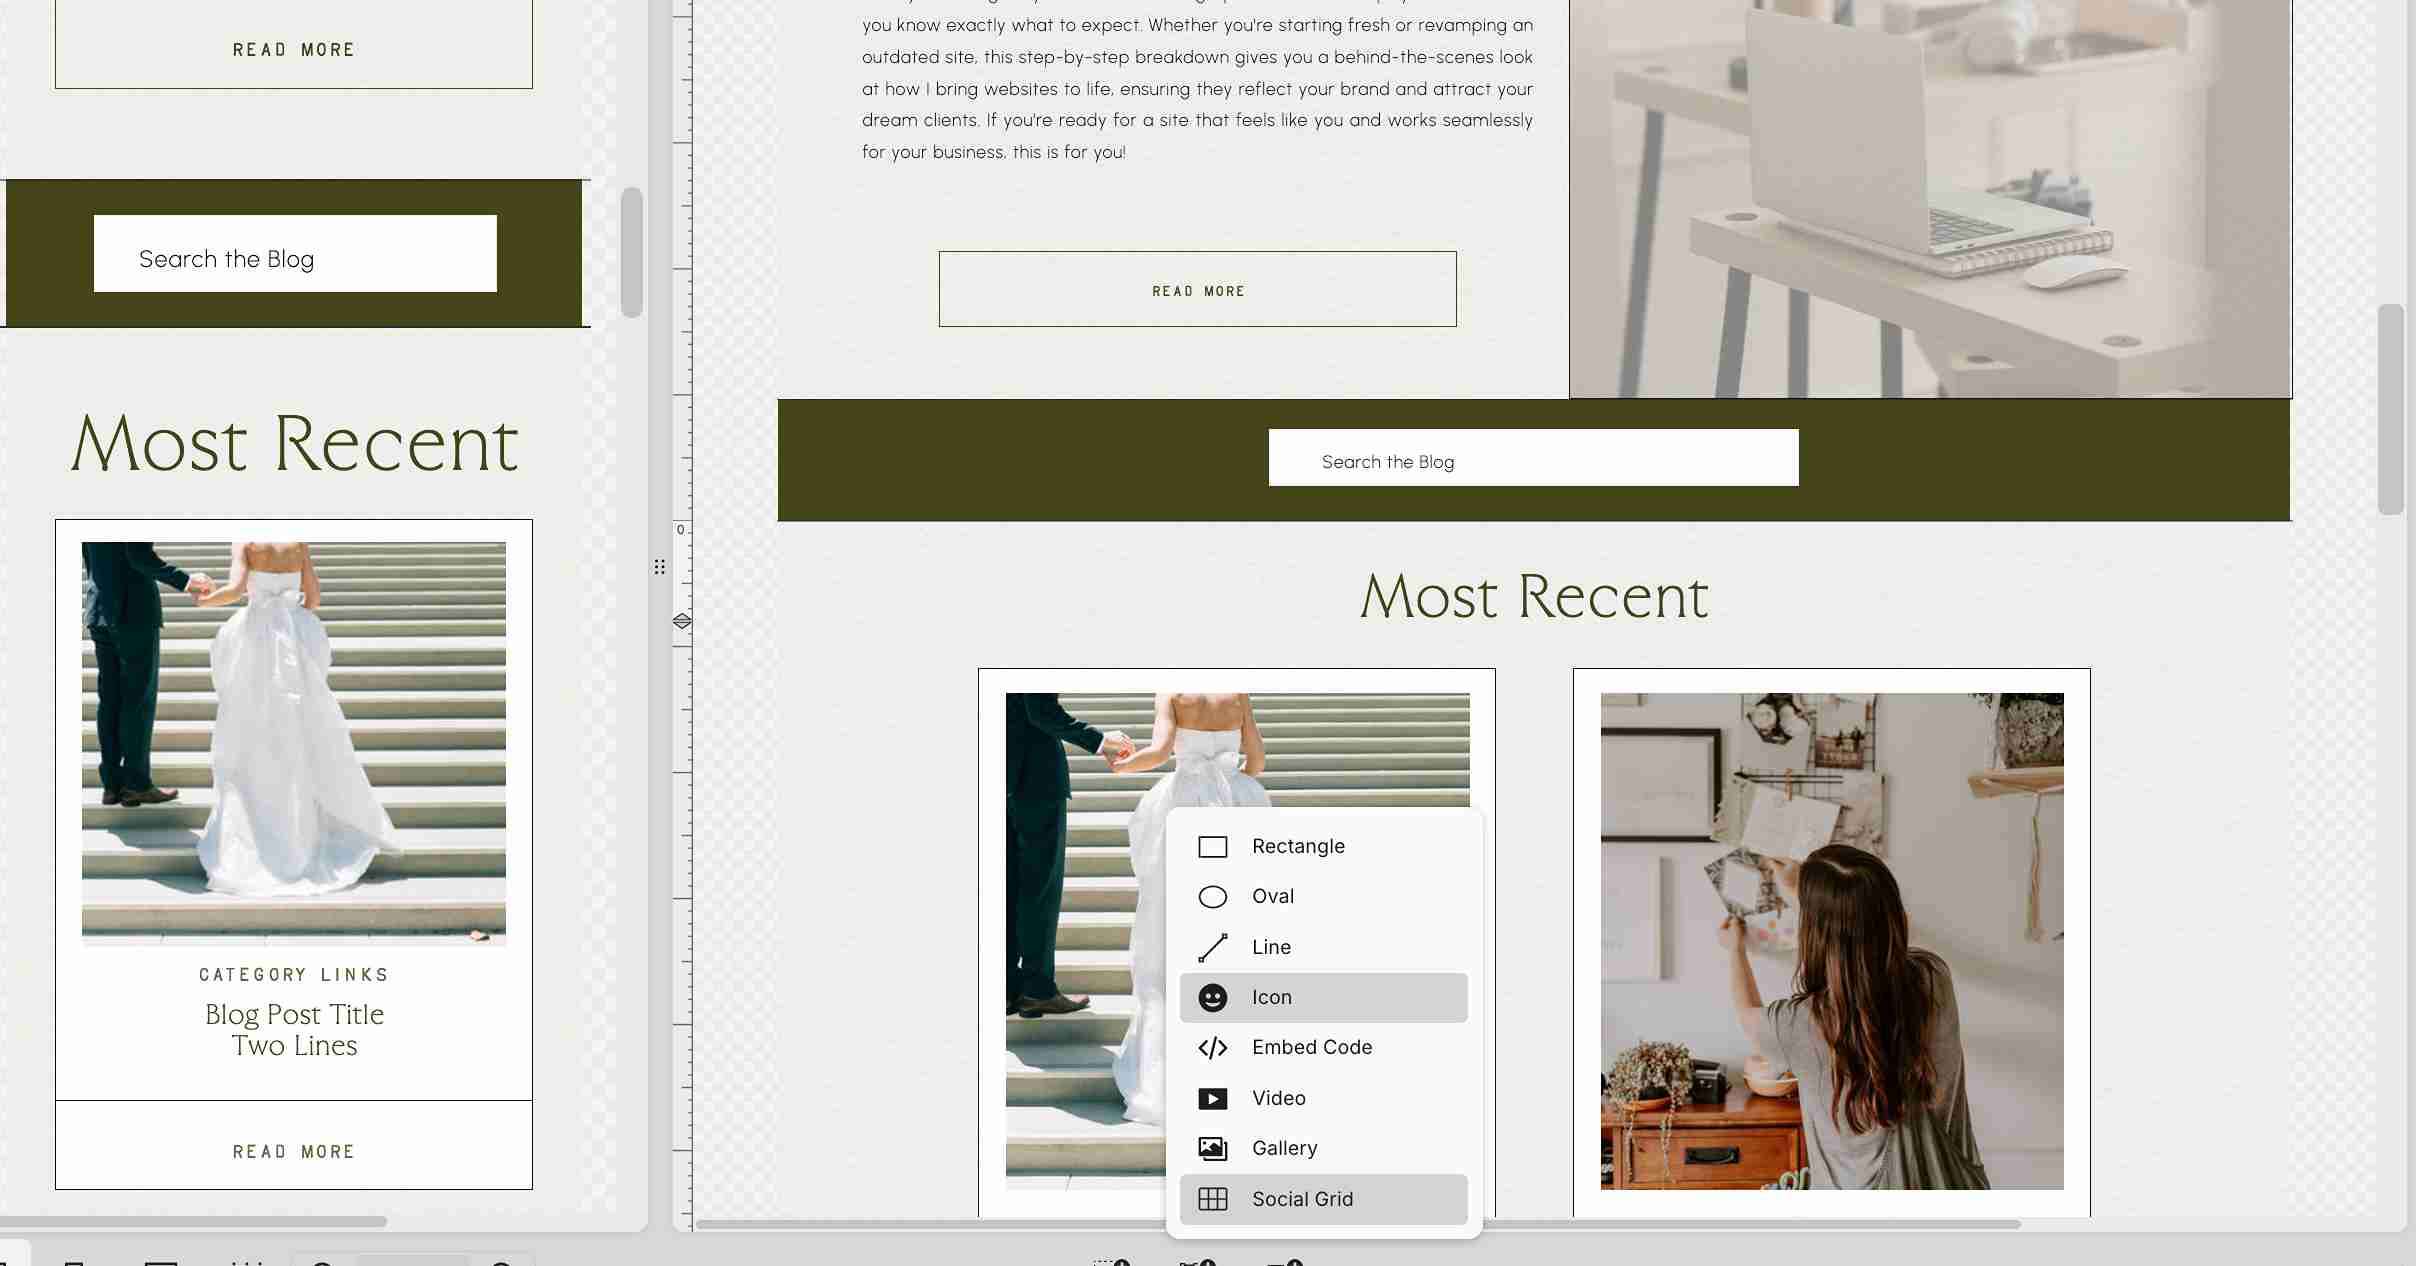
Task: Click Read More under Blog Post Title card
Action: pyautogui.click(x=293, y=1150)
